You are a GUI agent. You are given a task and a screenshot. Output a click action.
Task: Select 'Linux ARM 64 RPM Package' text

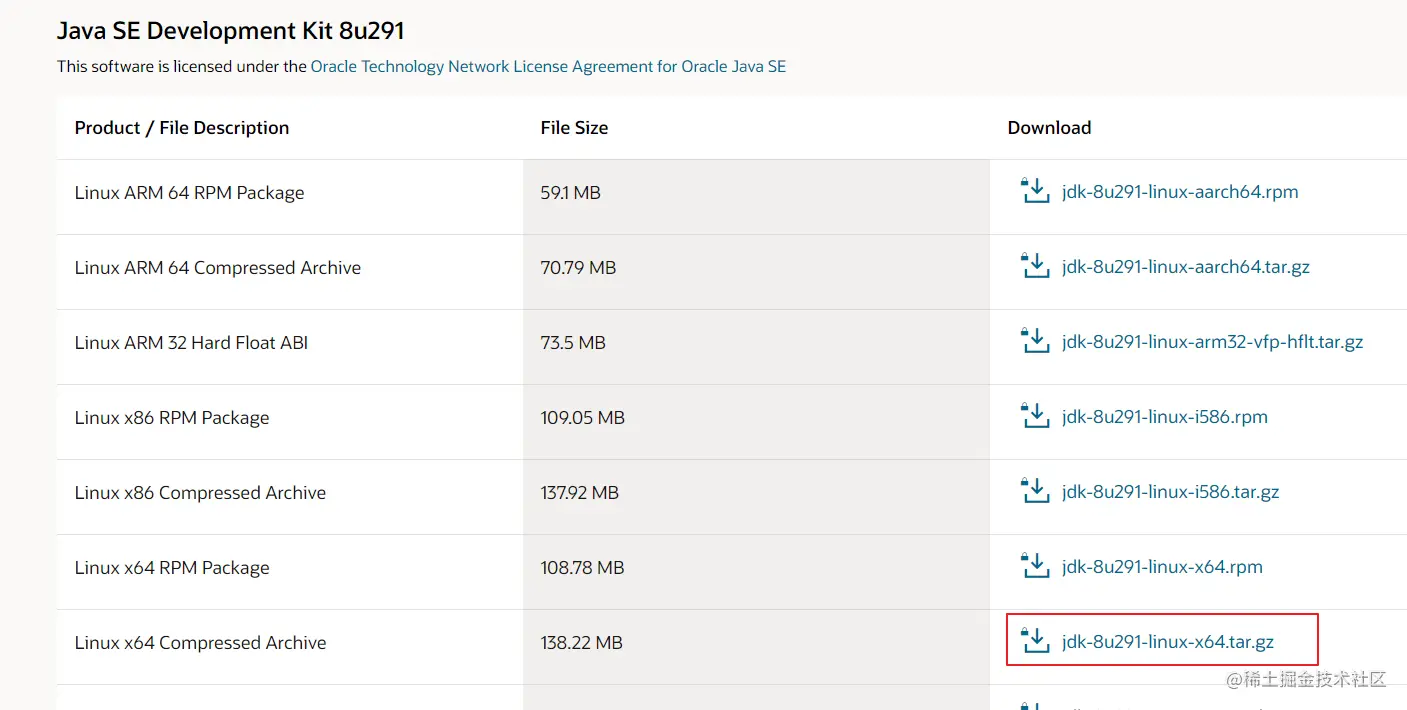189,193
